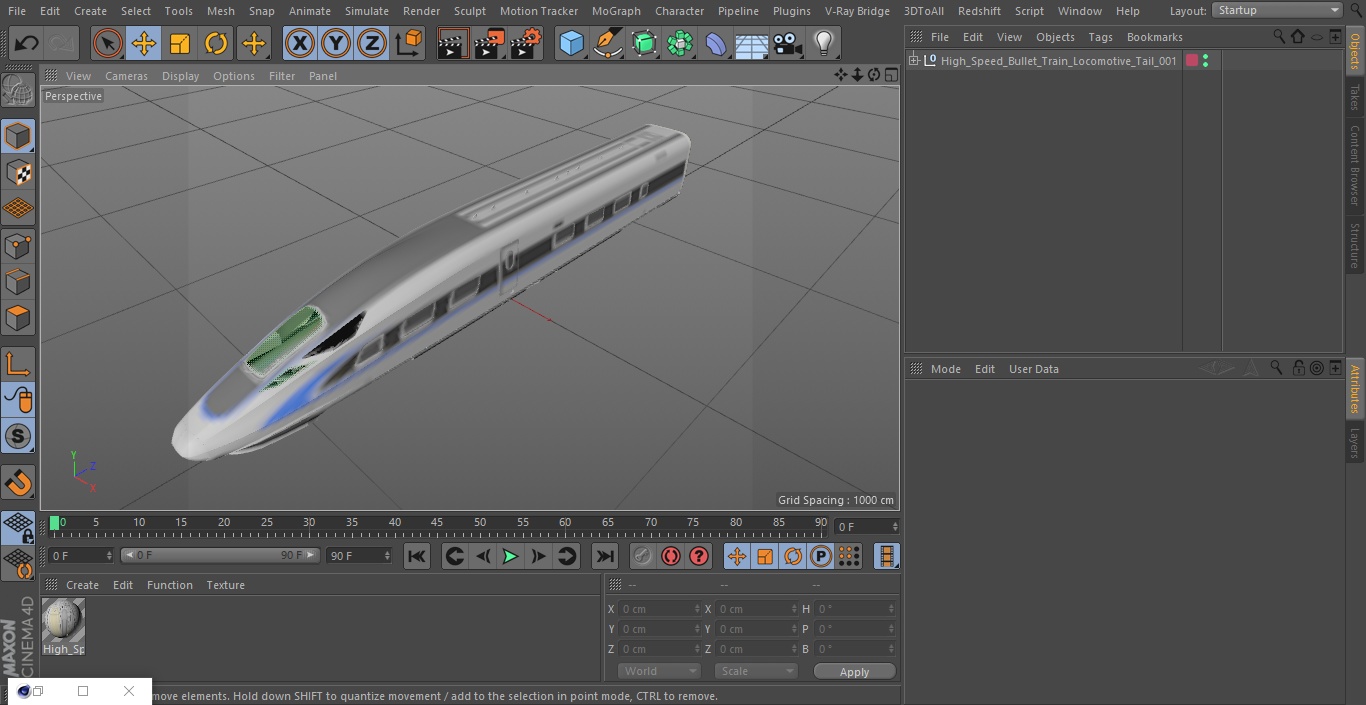Select High_Speed_Bullet_Train_Locomotive_Tail_001 in Object Manager

point(1058,61)
